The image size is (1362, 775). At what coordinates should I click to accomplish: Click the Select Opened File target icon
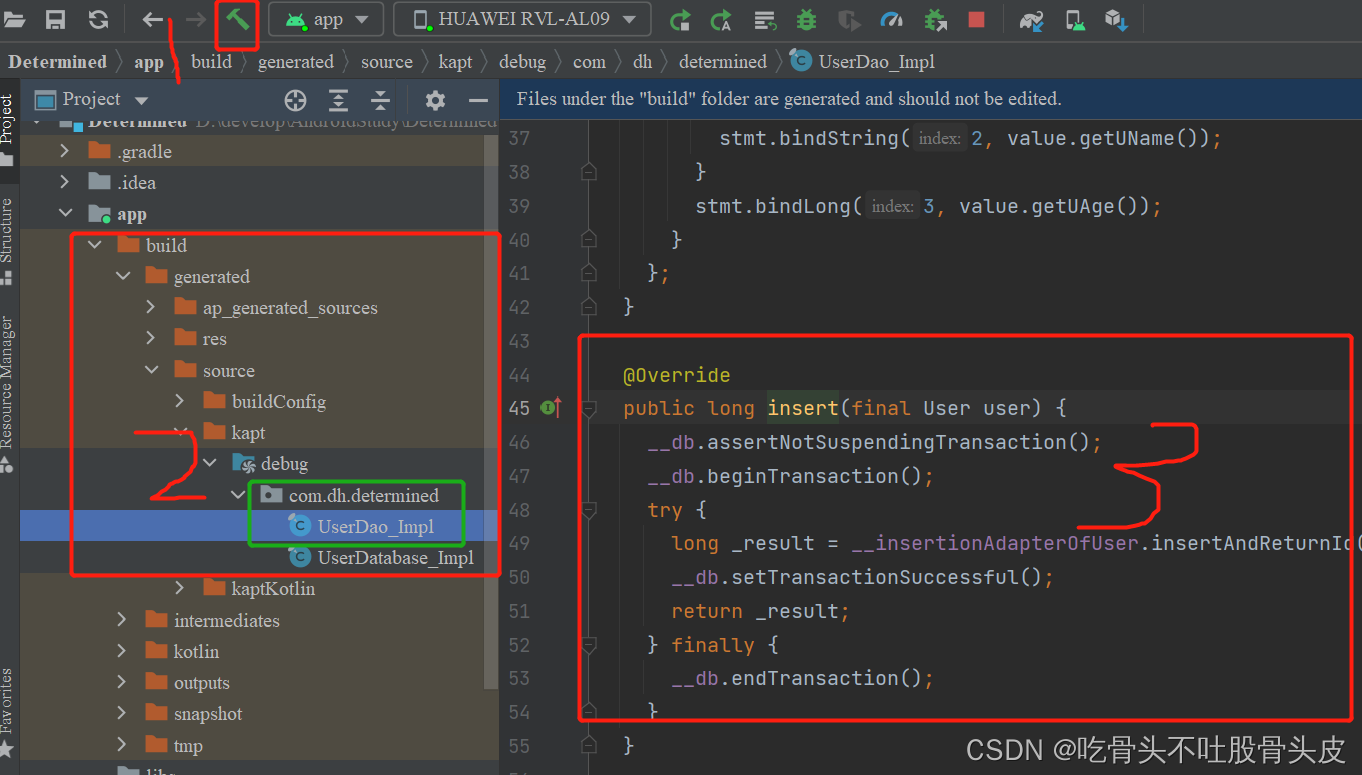(x=295, y=100)
